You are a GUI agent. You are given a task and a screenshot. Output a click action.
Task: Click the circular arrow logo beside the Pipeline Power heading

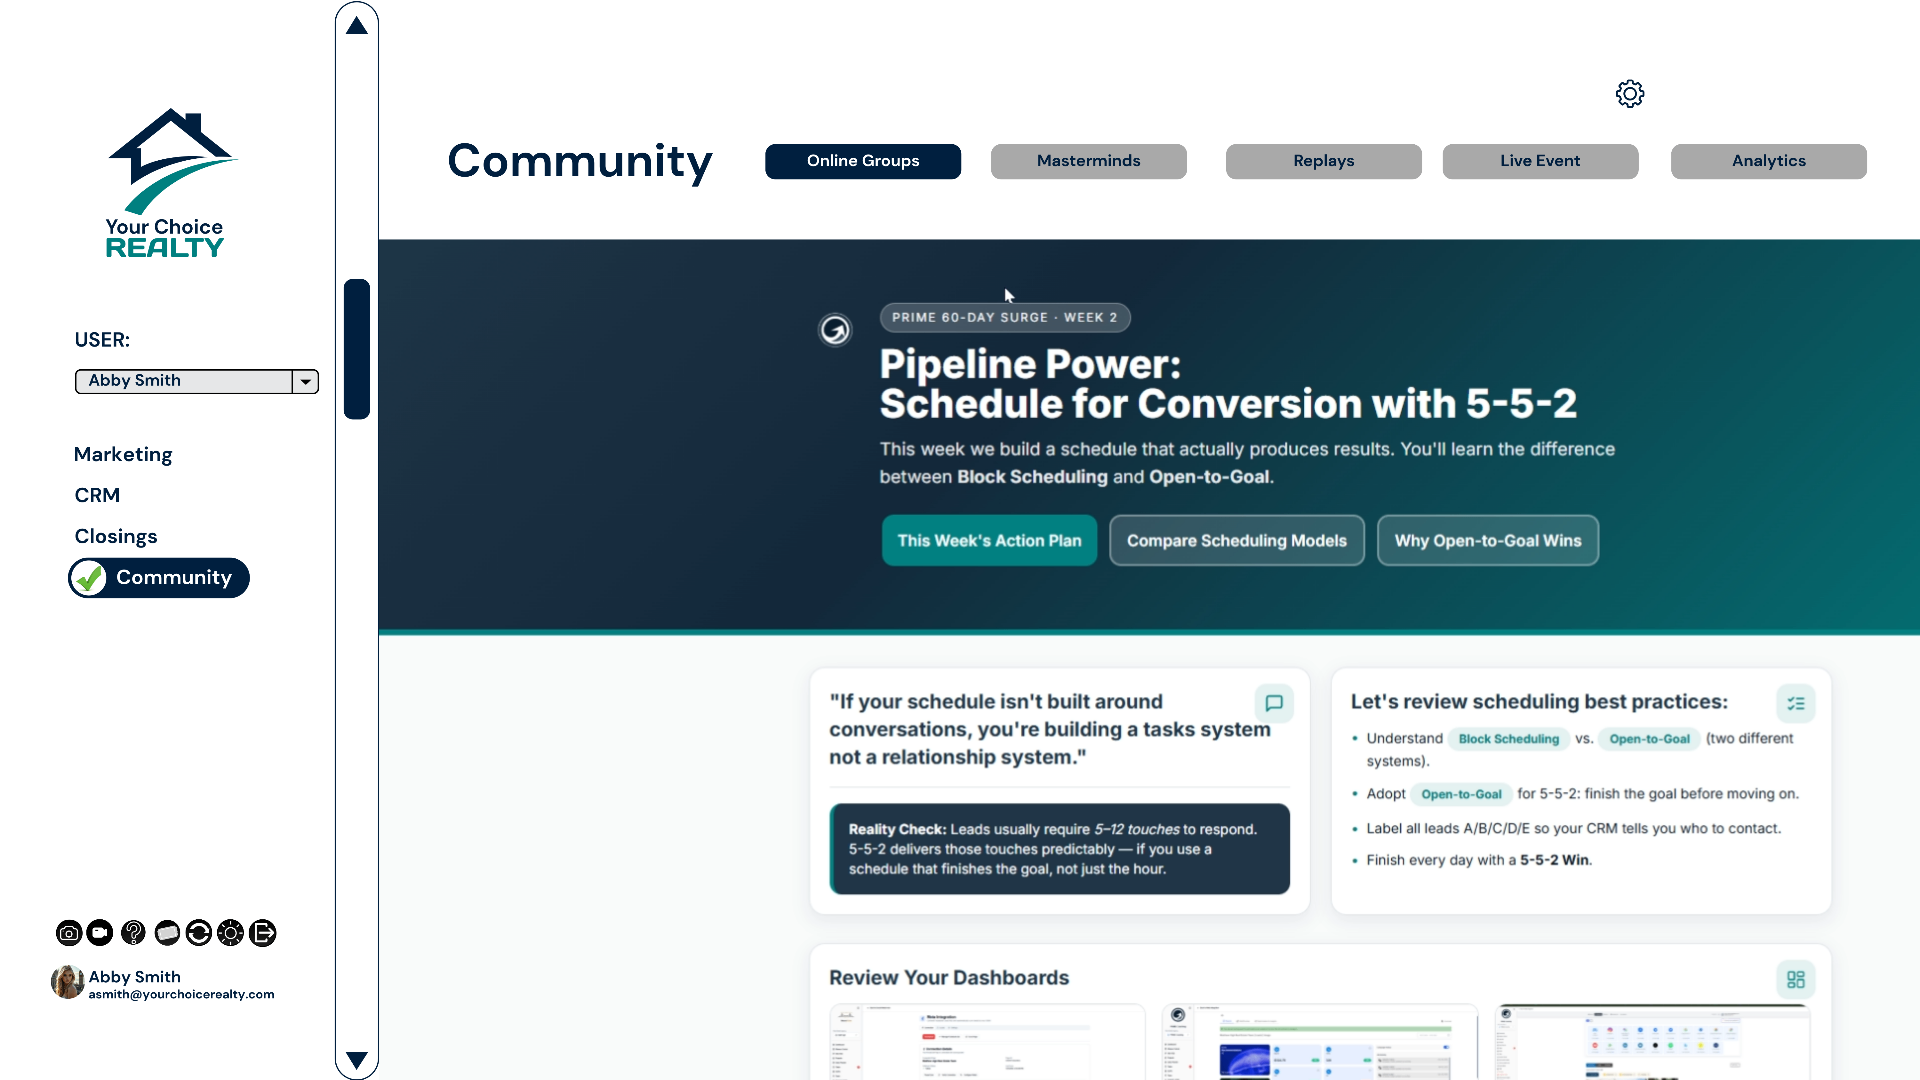click(x=835, y=329)
